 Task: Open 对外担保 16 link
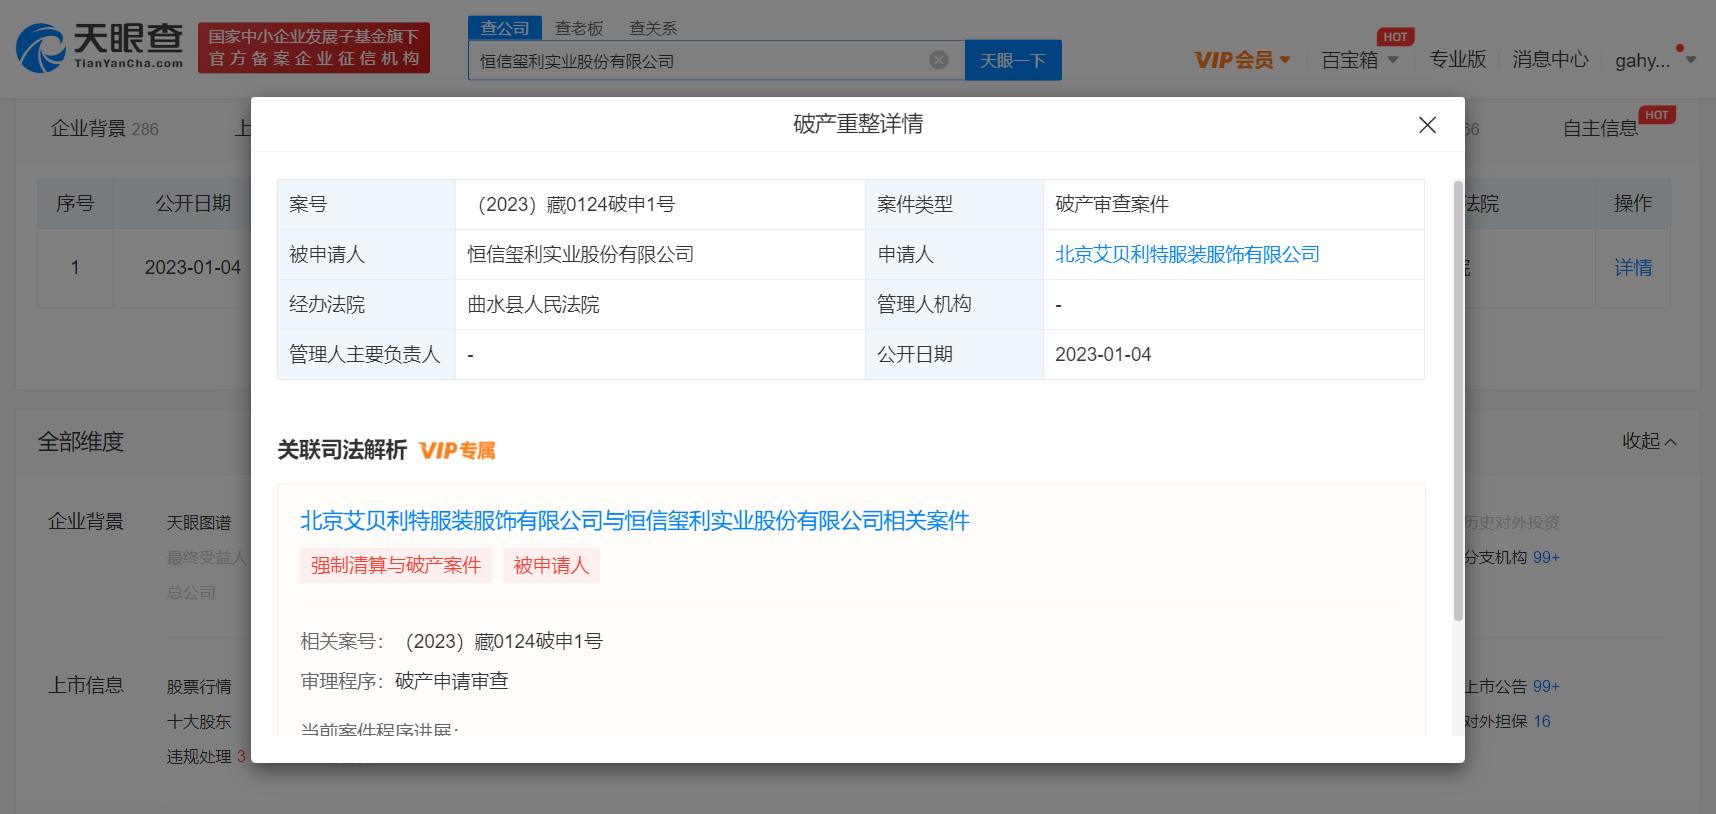1508,721
